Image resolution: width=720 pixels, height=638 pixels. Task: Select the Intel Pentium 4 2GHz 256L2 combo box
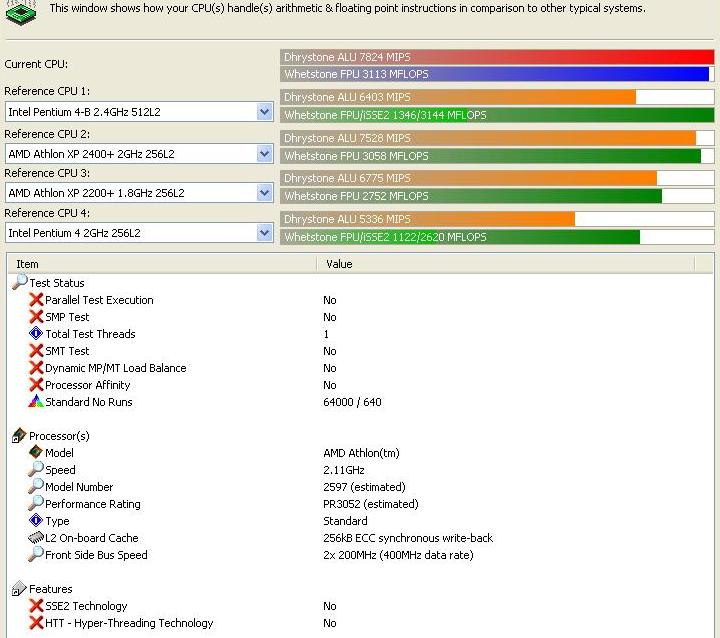click(139, 233)
